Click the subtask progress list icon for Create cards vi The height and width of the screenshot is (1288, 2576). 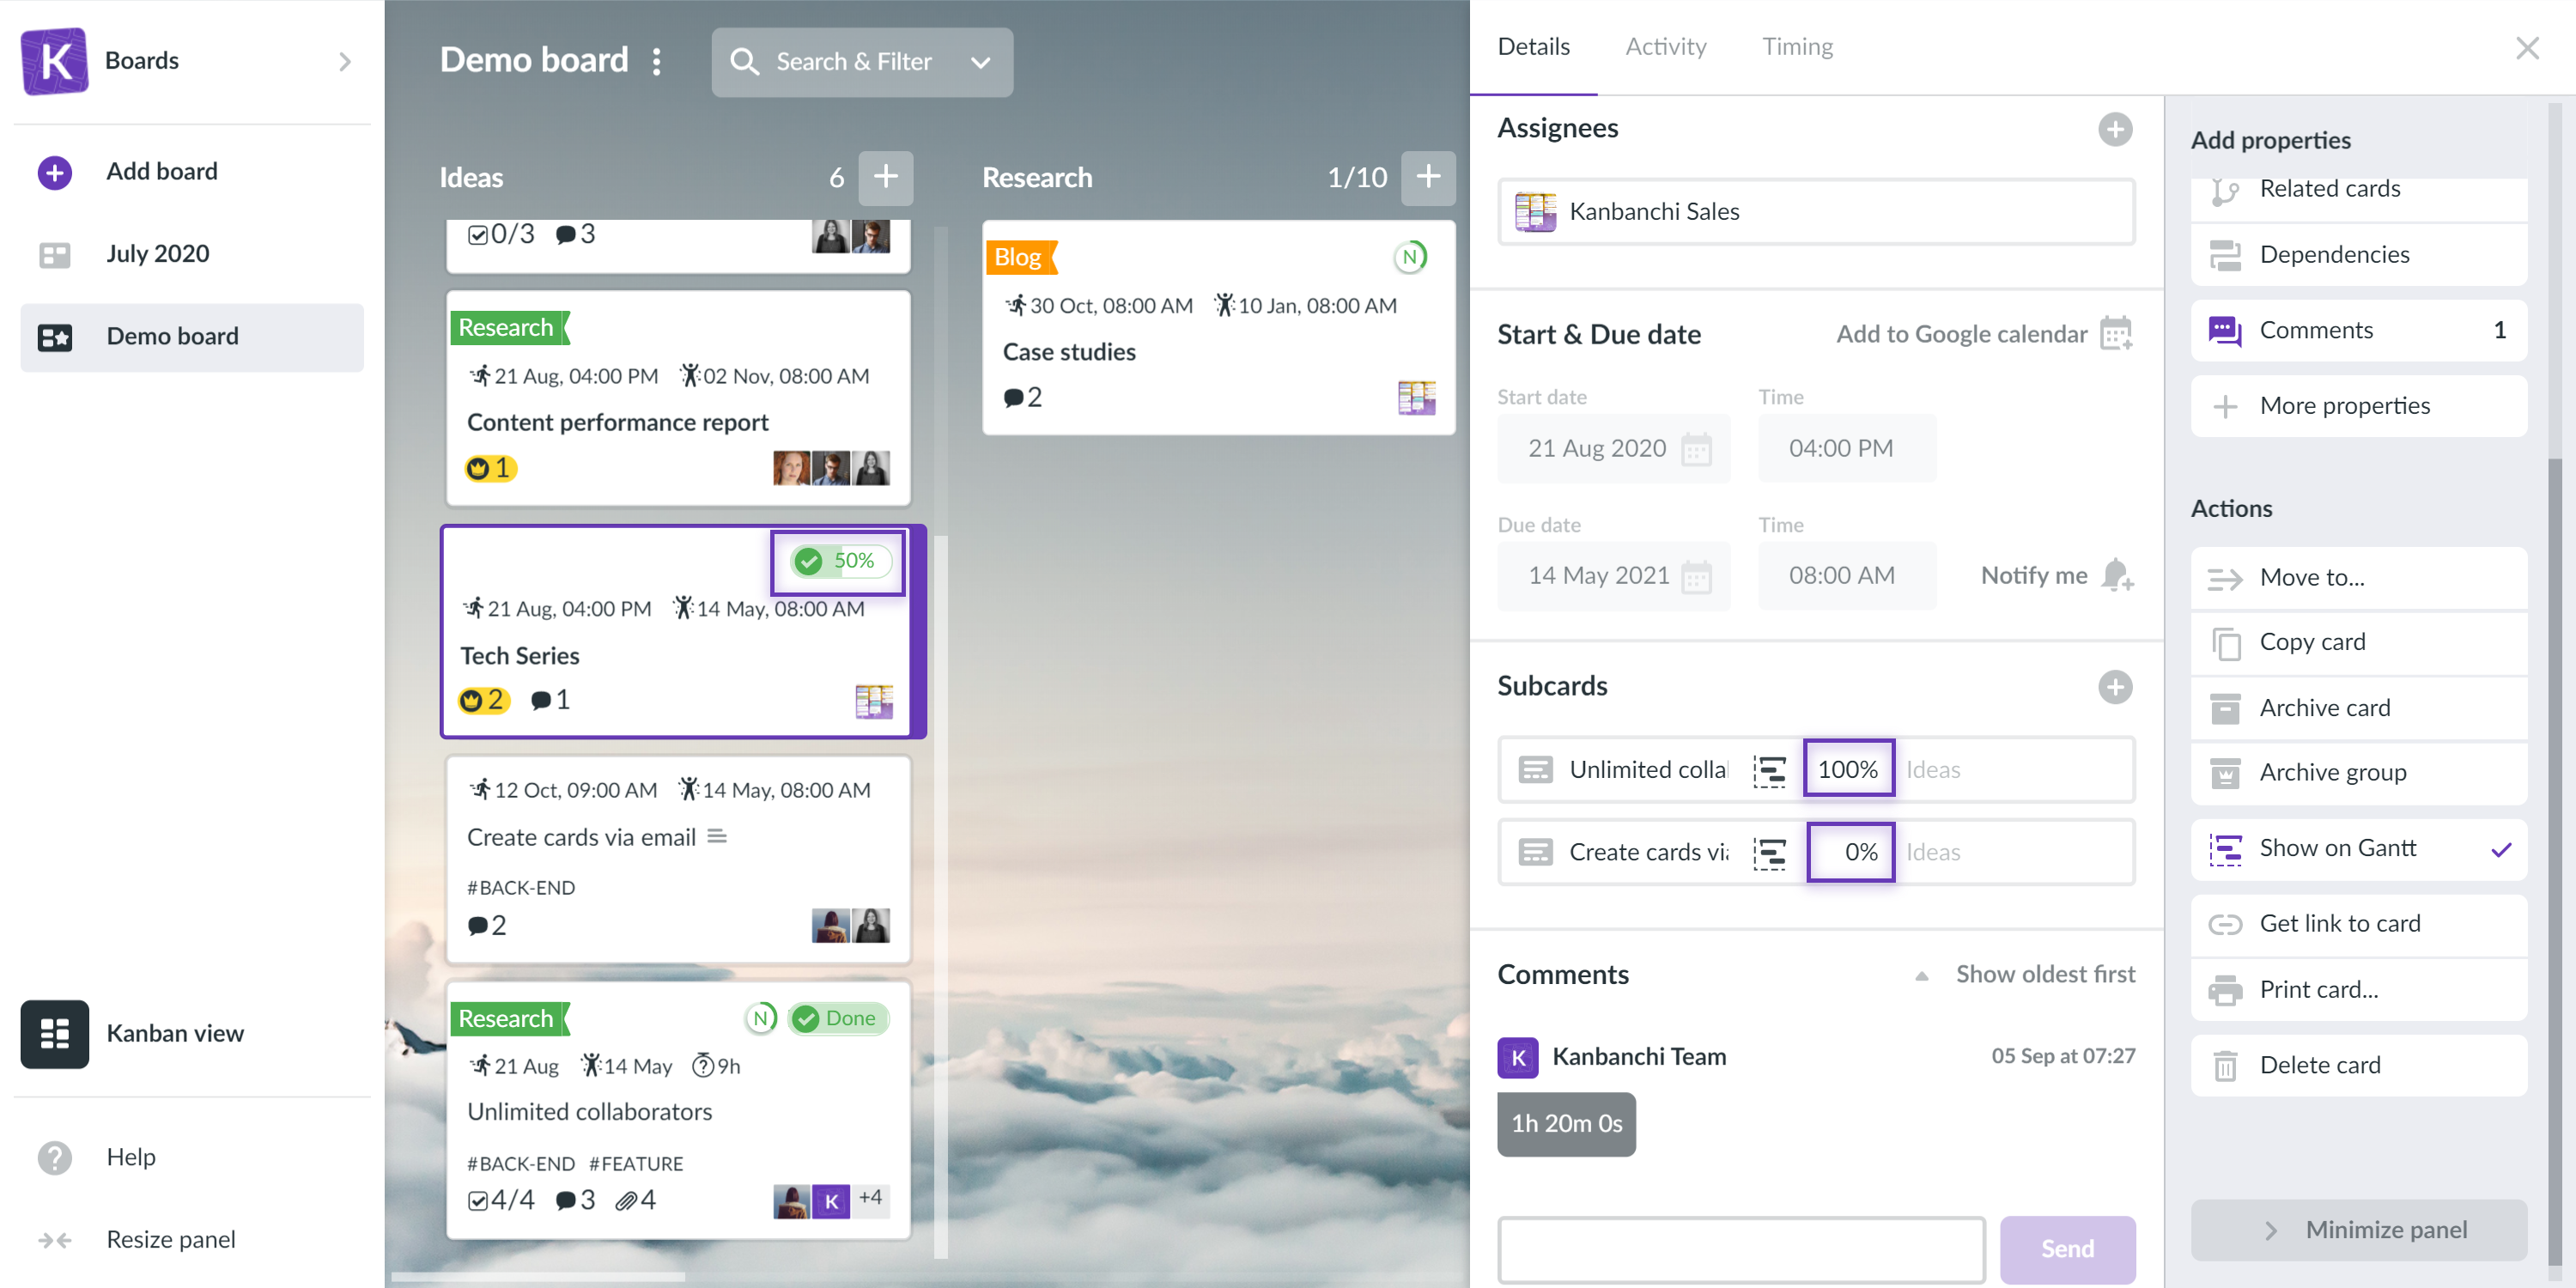coord(1771,851)
